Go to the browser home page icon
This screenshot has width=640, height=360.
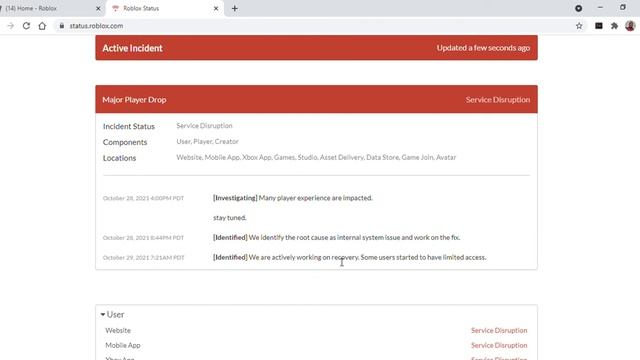42,26
